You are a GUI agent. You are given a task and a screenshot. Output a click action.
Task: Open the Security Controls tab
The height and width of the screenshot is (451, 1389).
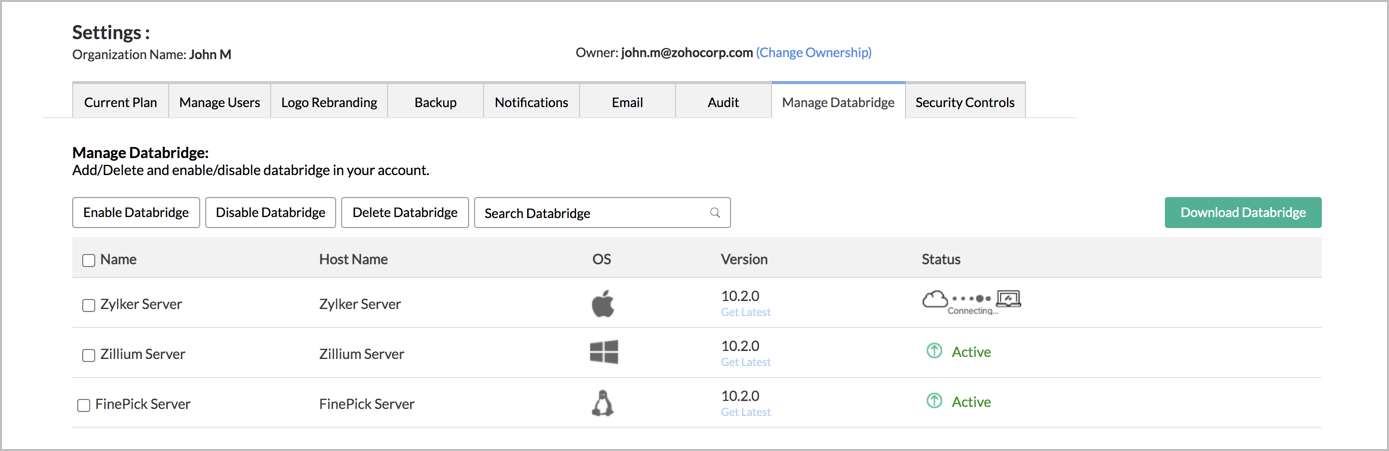(964, 102)
